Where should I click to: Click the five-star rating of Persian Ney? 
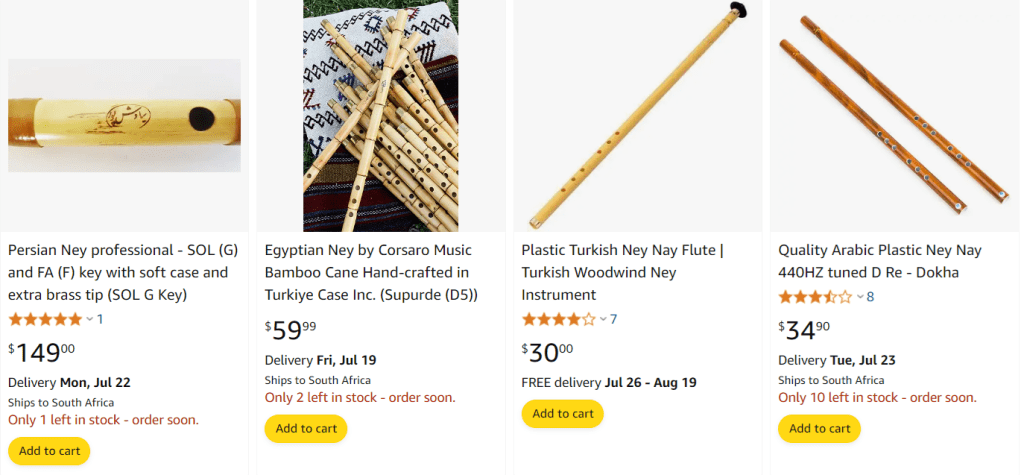click(x=45, y=319)
